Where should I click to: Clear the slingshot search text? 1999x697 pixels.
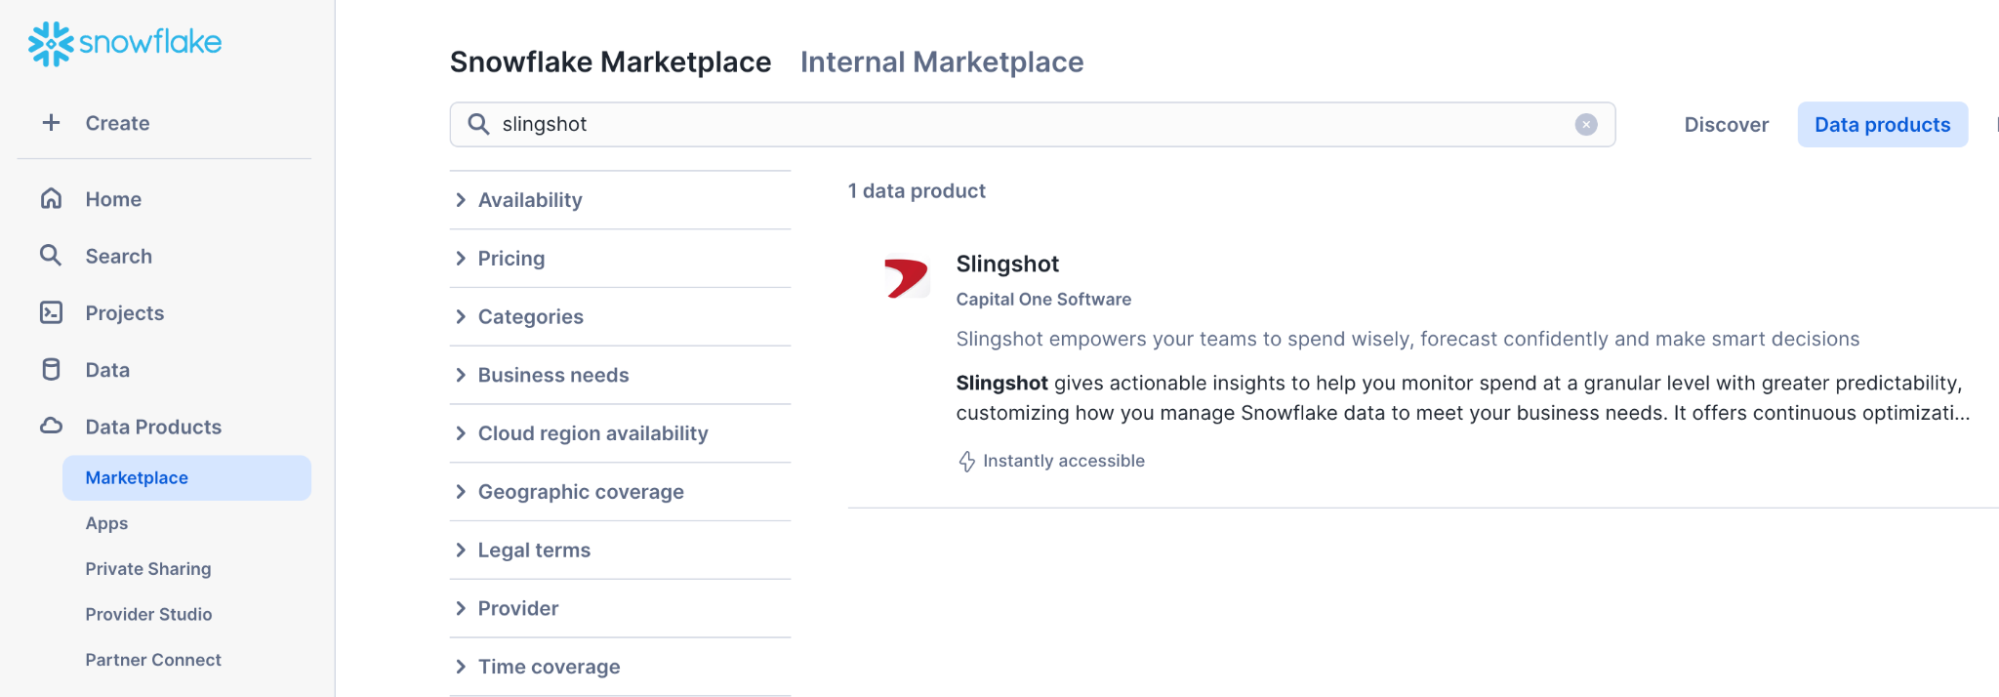pos(1586,124)
